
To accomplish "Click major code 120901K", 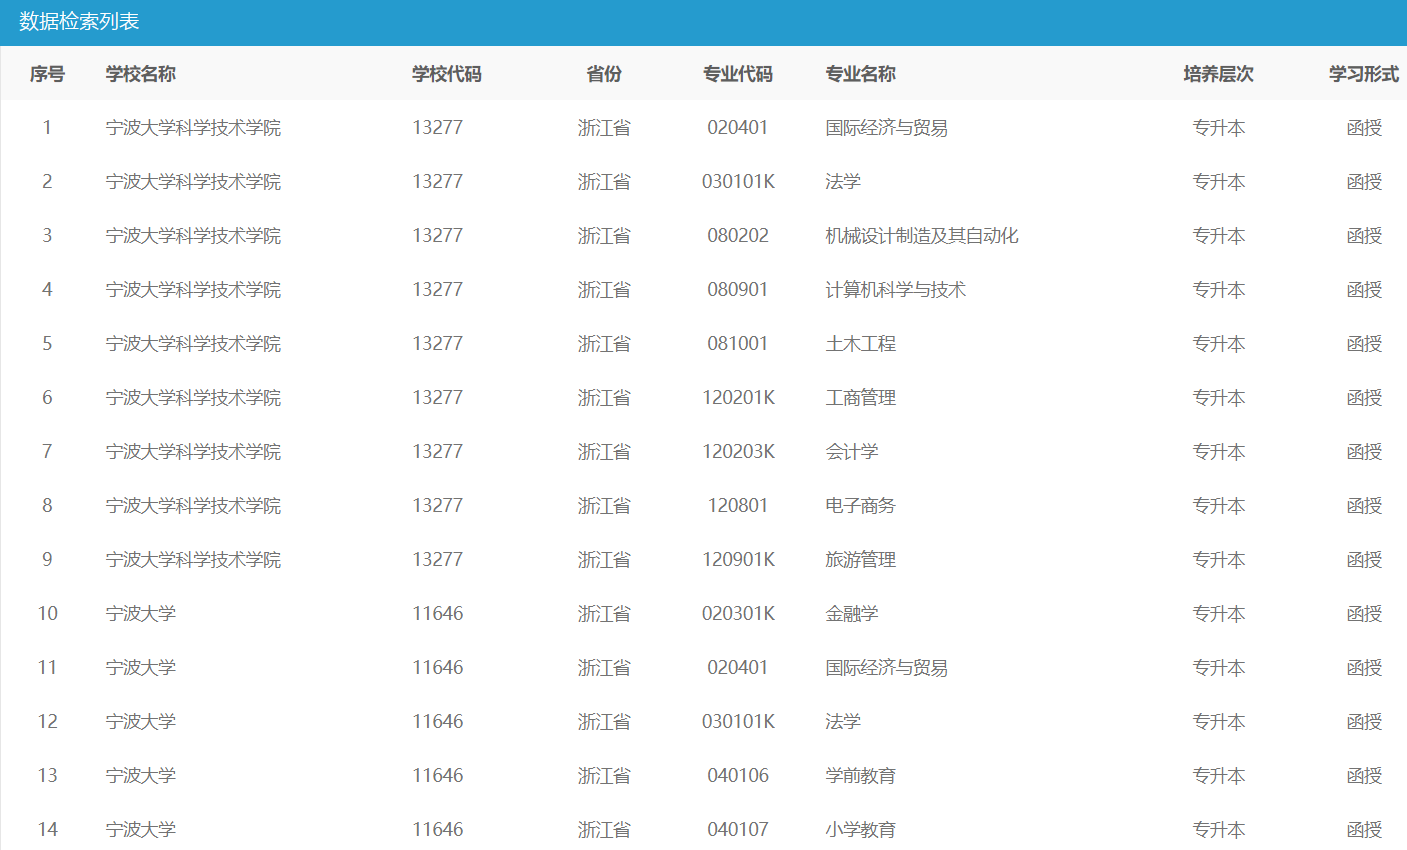I will click(738, 560).
